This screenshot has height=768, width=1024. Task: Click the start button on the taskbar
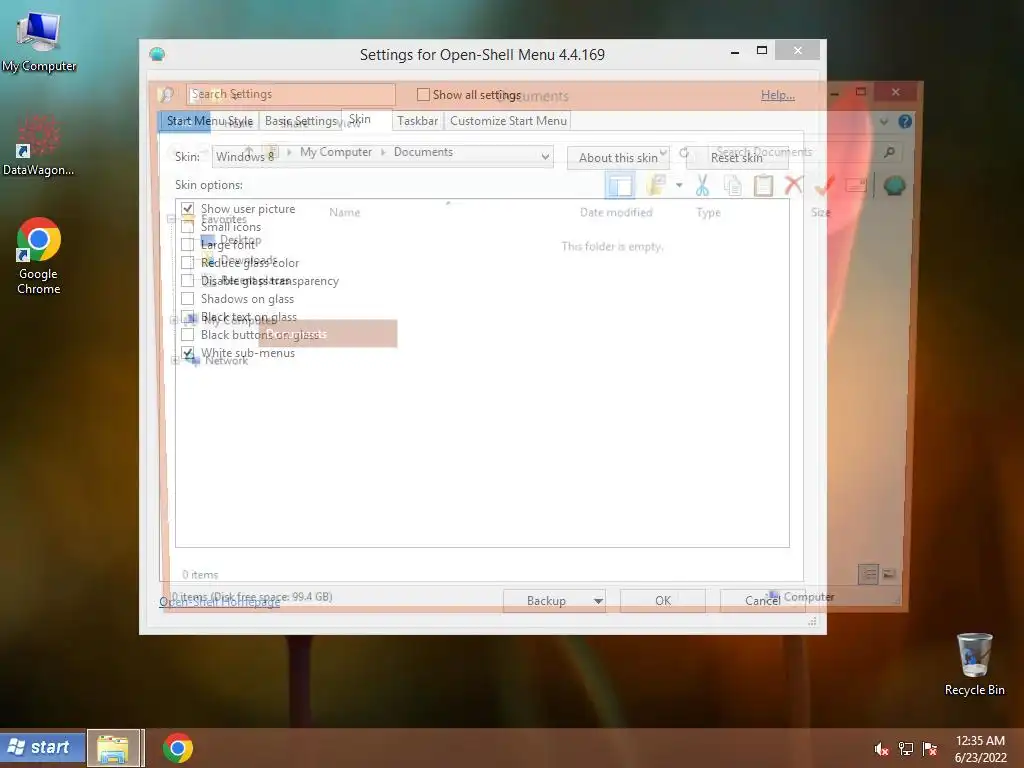coord(42,748)
